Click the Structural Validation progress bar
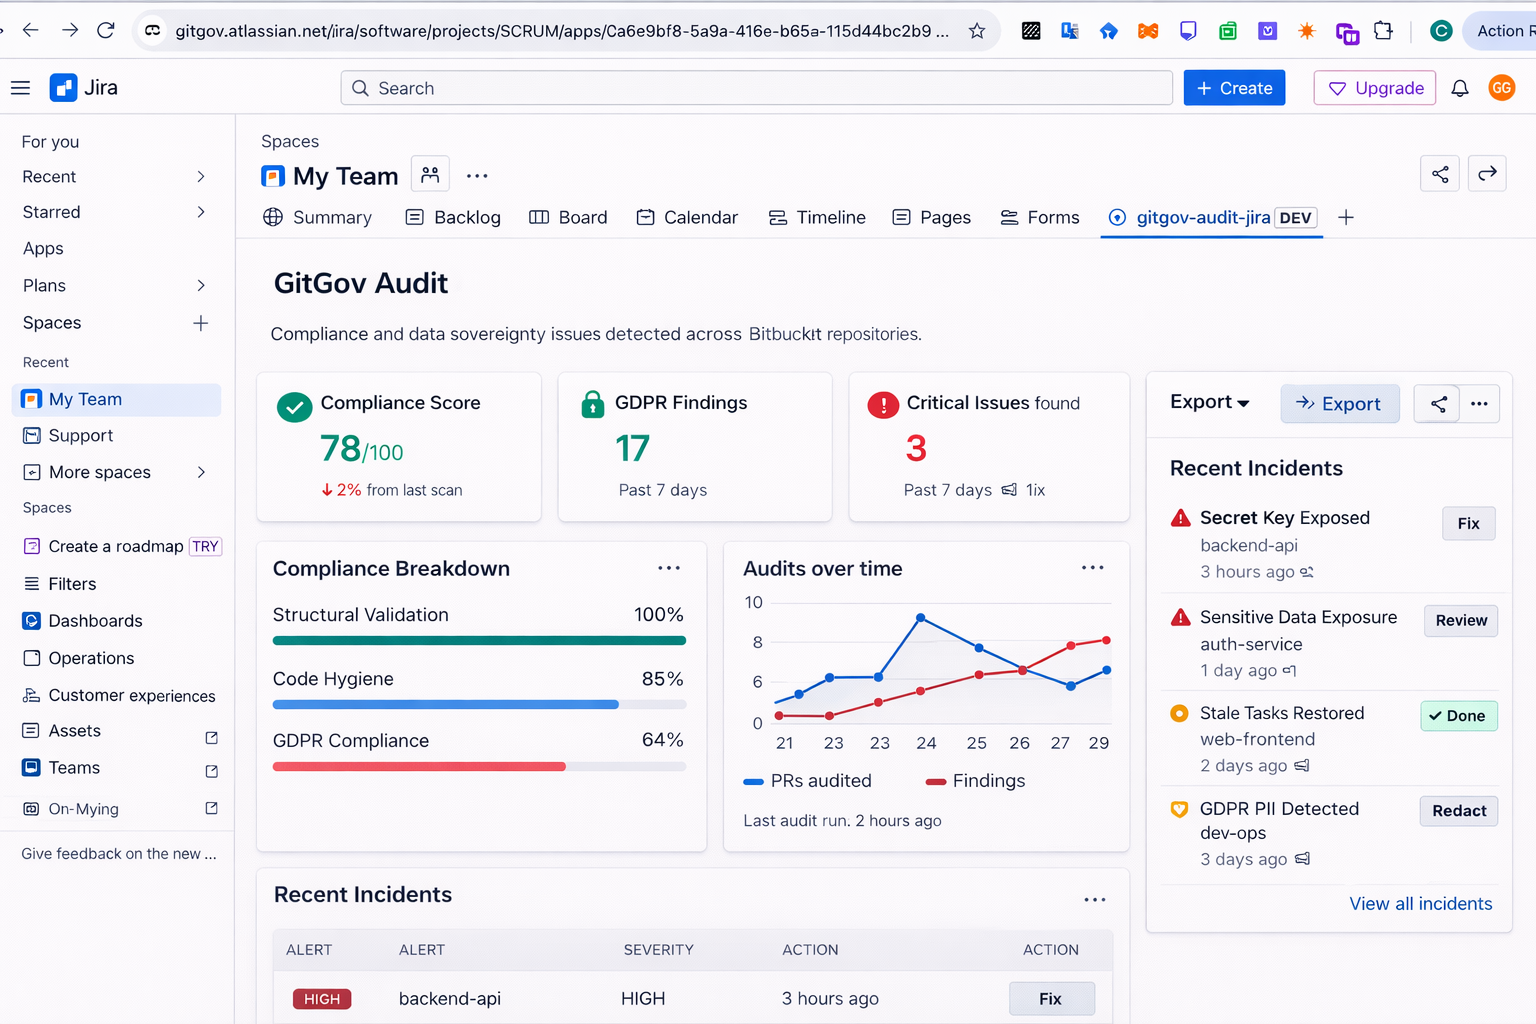 [479, 641]
